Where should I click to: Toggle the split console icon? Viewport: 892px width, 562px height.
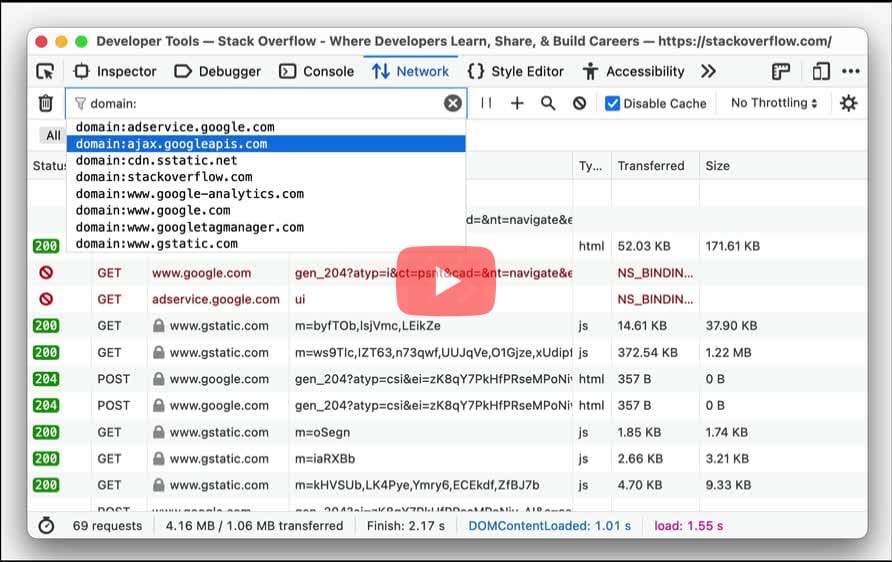(781, 72)
